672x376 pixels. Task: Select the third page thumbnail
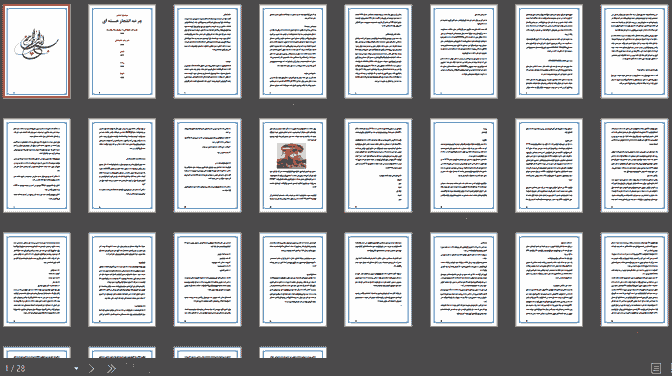coord(207,51)
